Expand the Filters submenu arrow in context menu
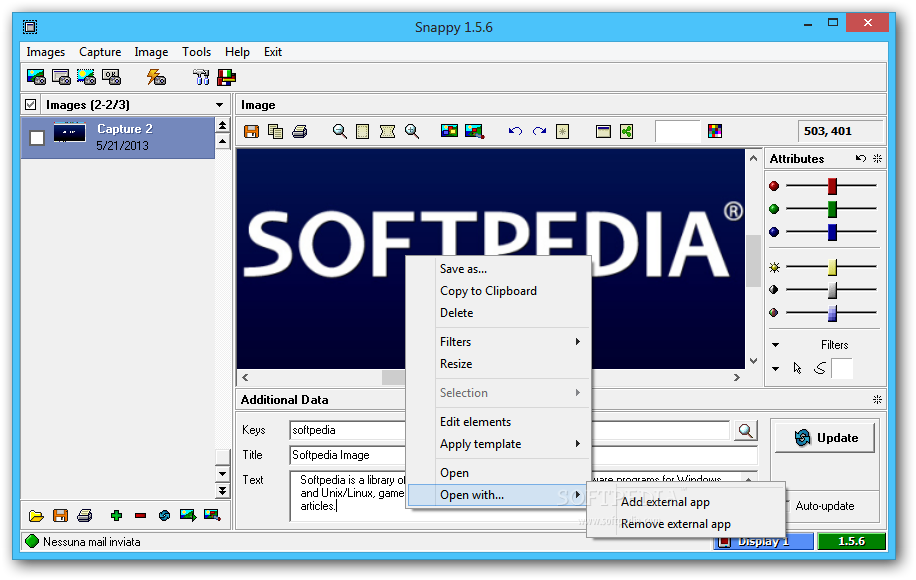 [x=577, y=342]
